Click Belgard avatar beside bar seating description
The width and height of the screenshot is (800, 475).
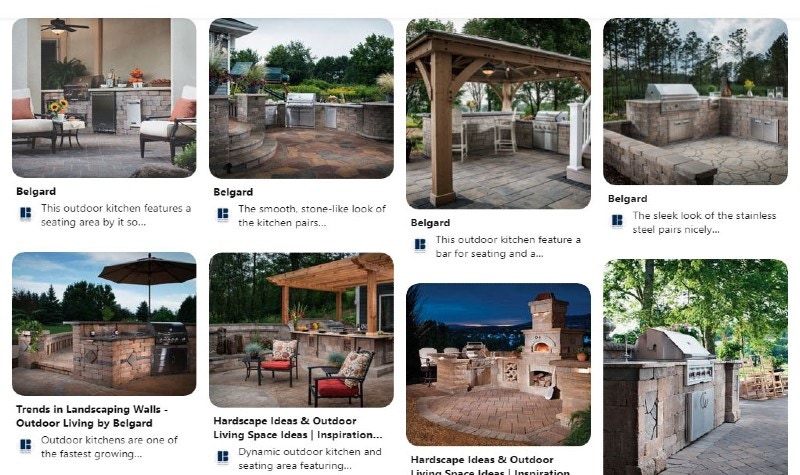pos(420,245)
